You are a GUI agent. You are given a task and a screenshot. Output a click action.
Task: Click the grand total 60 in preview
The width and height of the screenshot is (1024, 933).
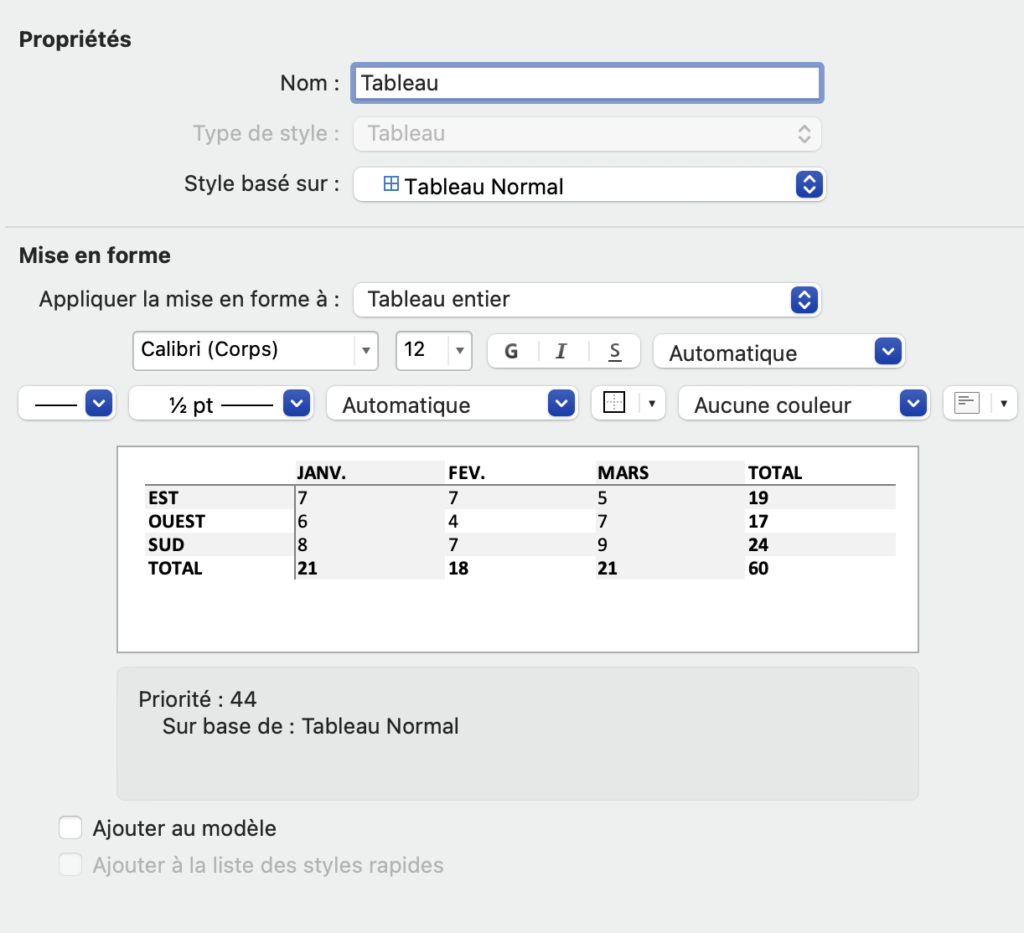(x=758, y=568)
